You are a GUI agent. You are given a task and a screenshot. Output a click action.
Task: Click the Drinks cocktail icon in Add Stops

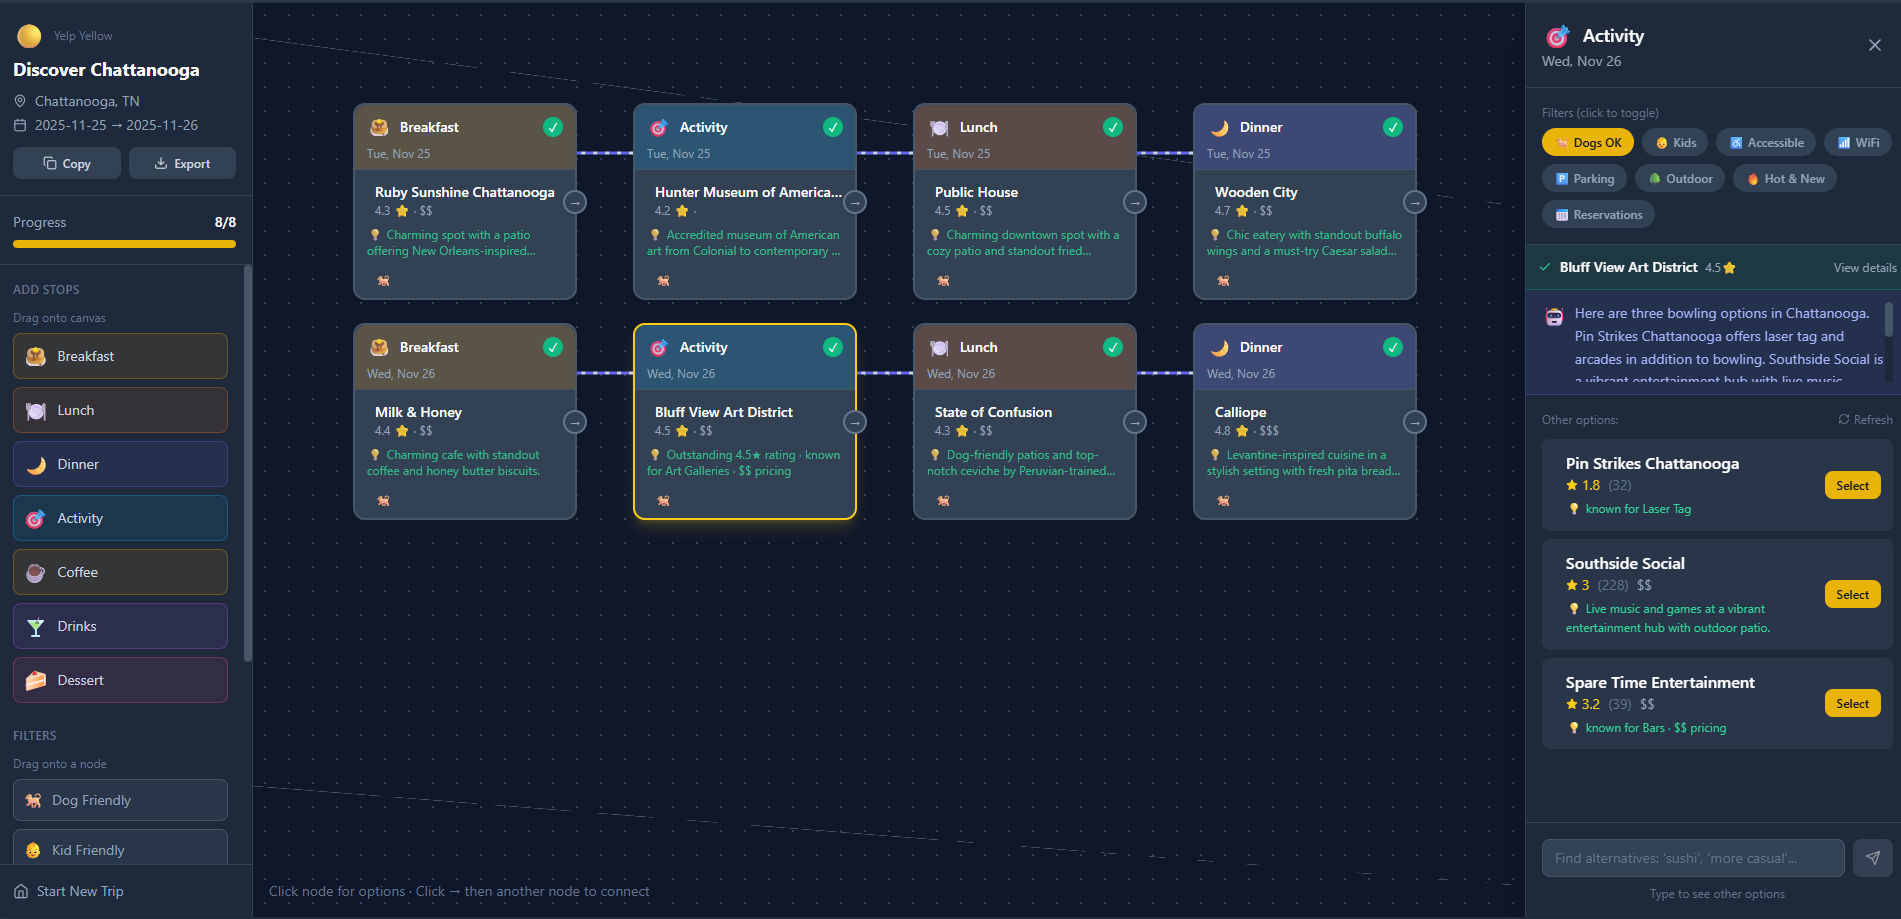tap(36, 627)
